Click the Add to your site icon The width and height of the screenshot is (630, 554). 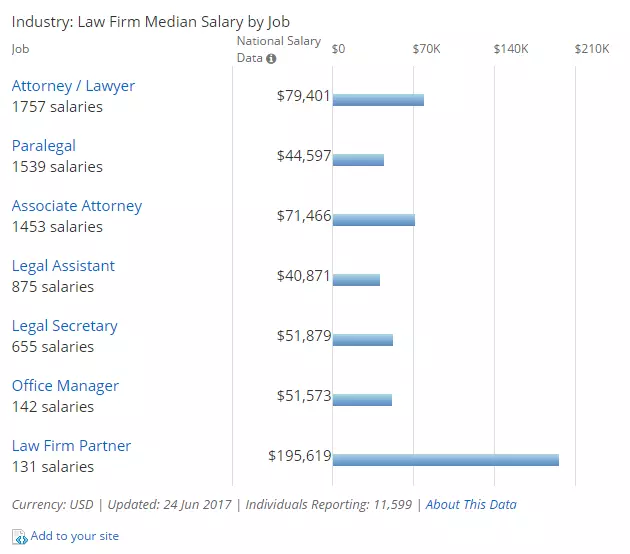tap(20, 537)
